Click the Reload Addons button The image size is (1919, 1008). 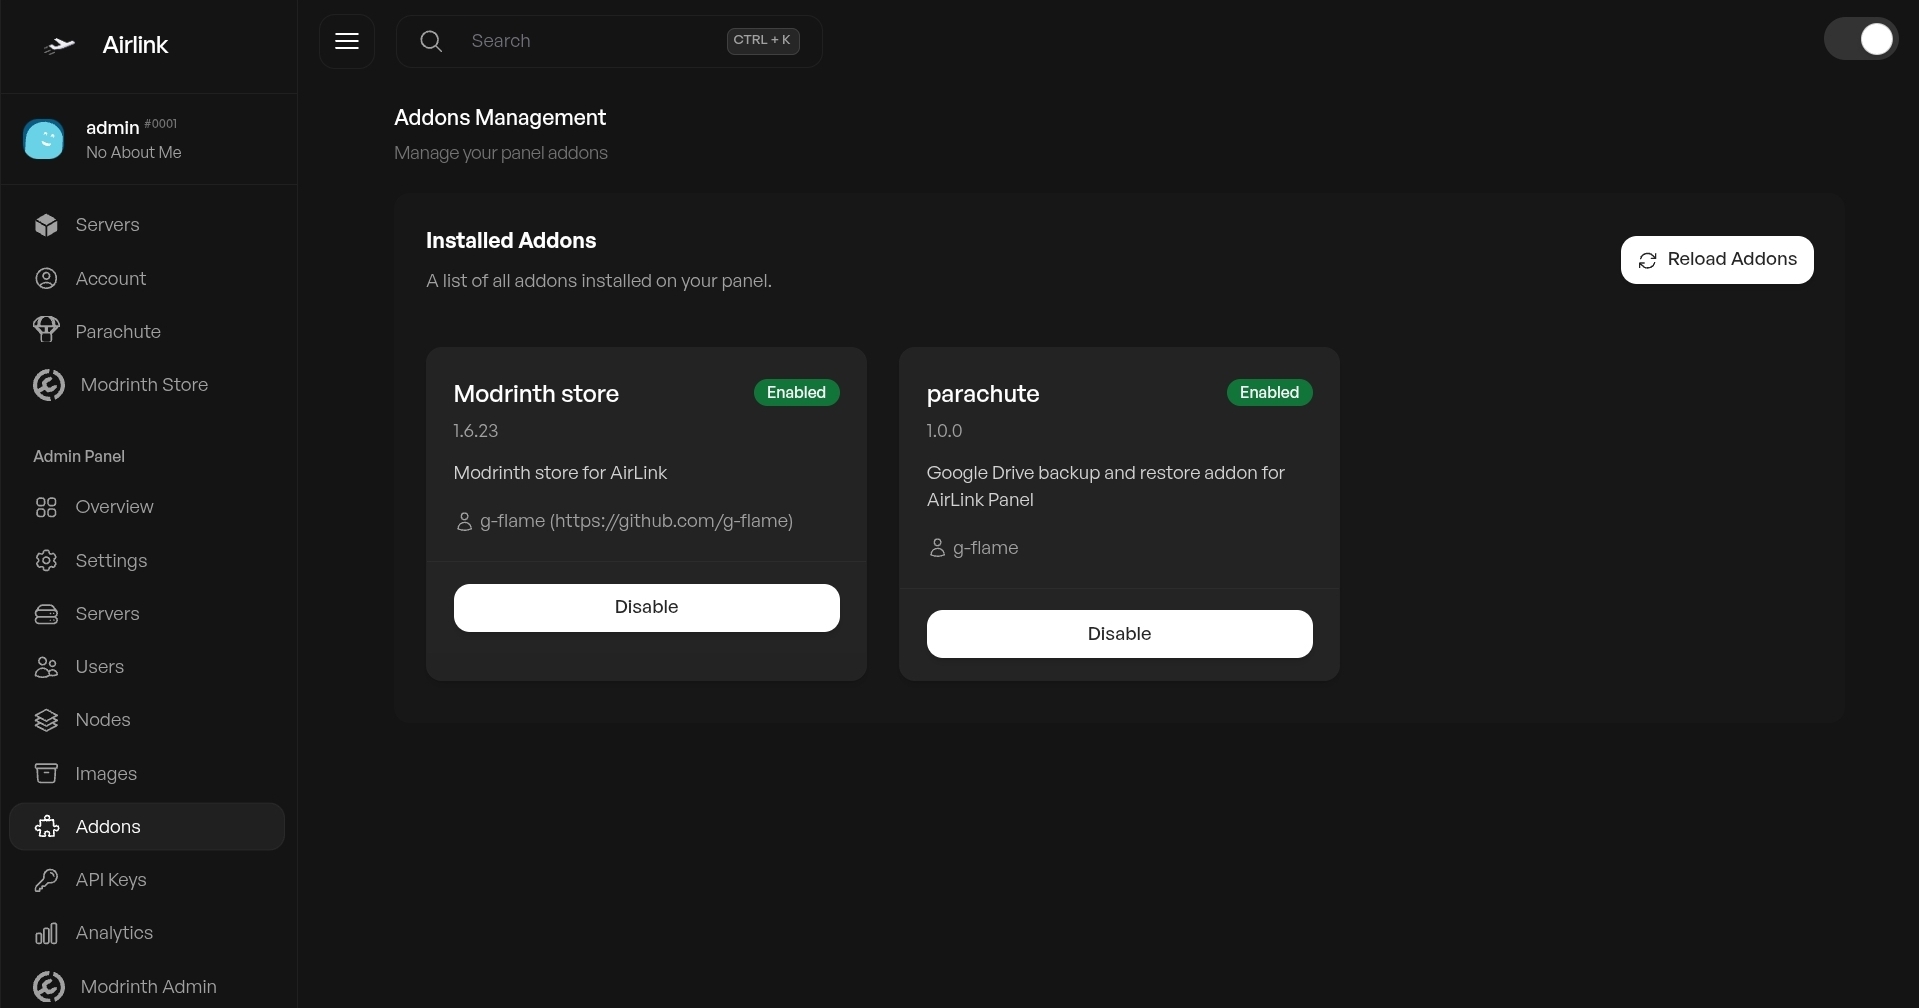[1716, 260]
